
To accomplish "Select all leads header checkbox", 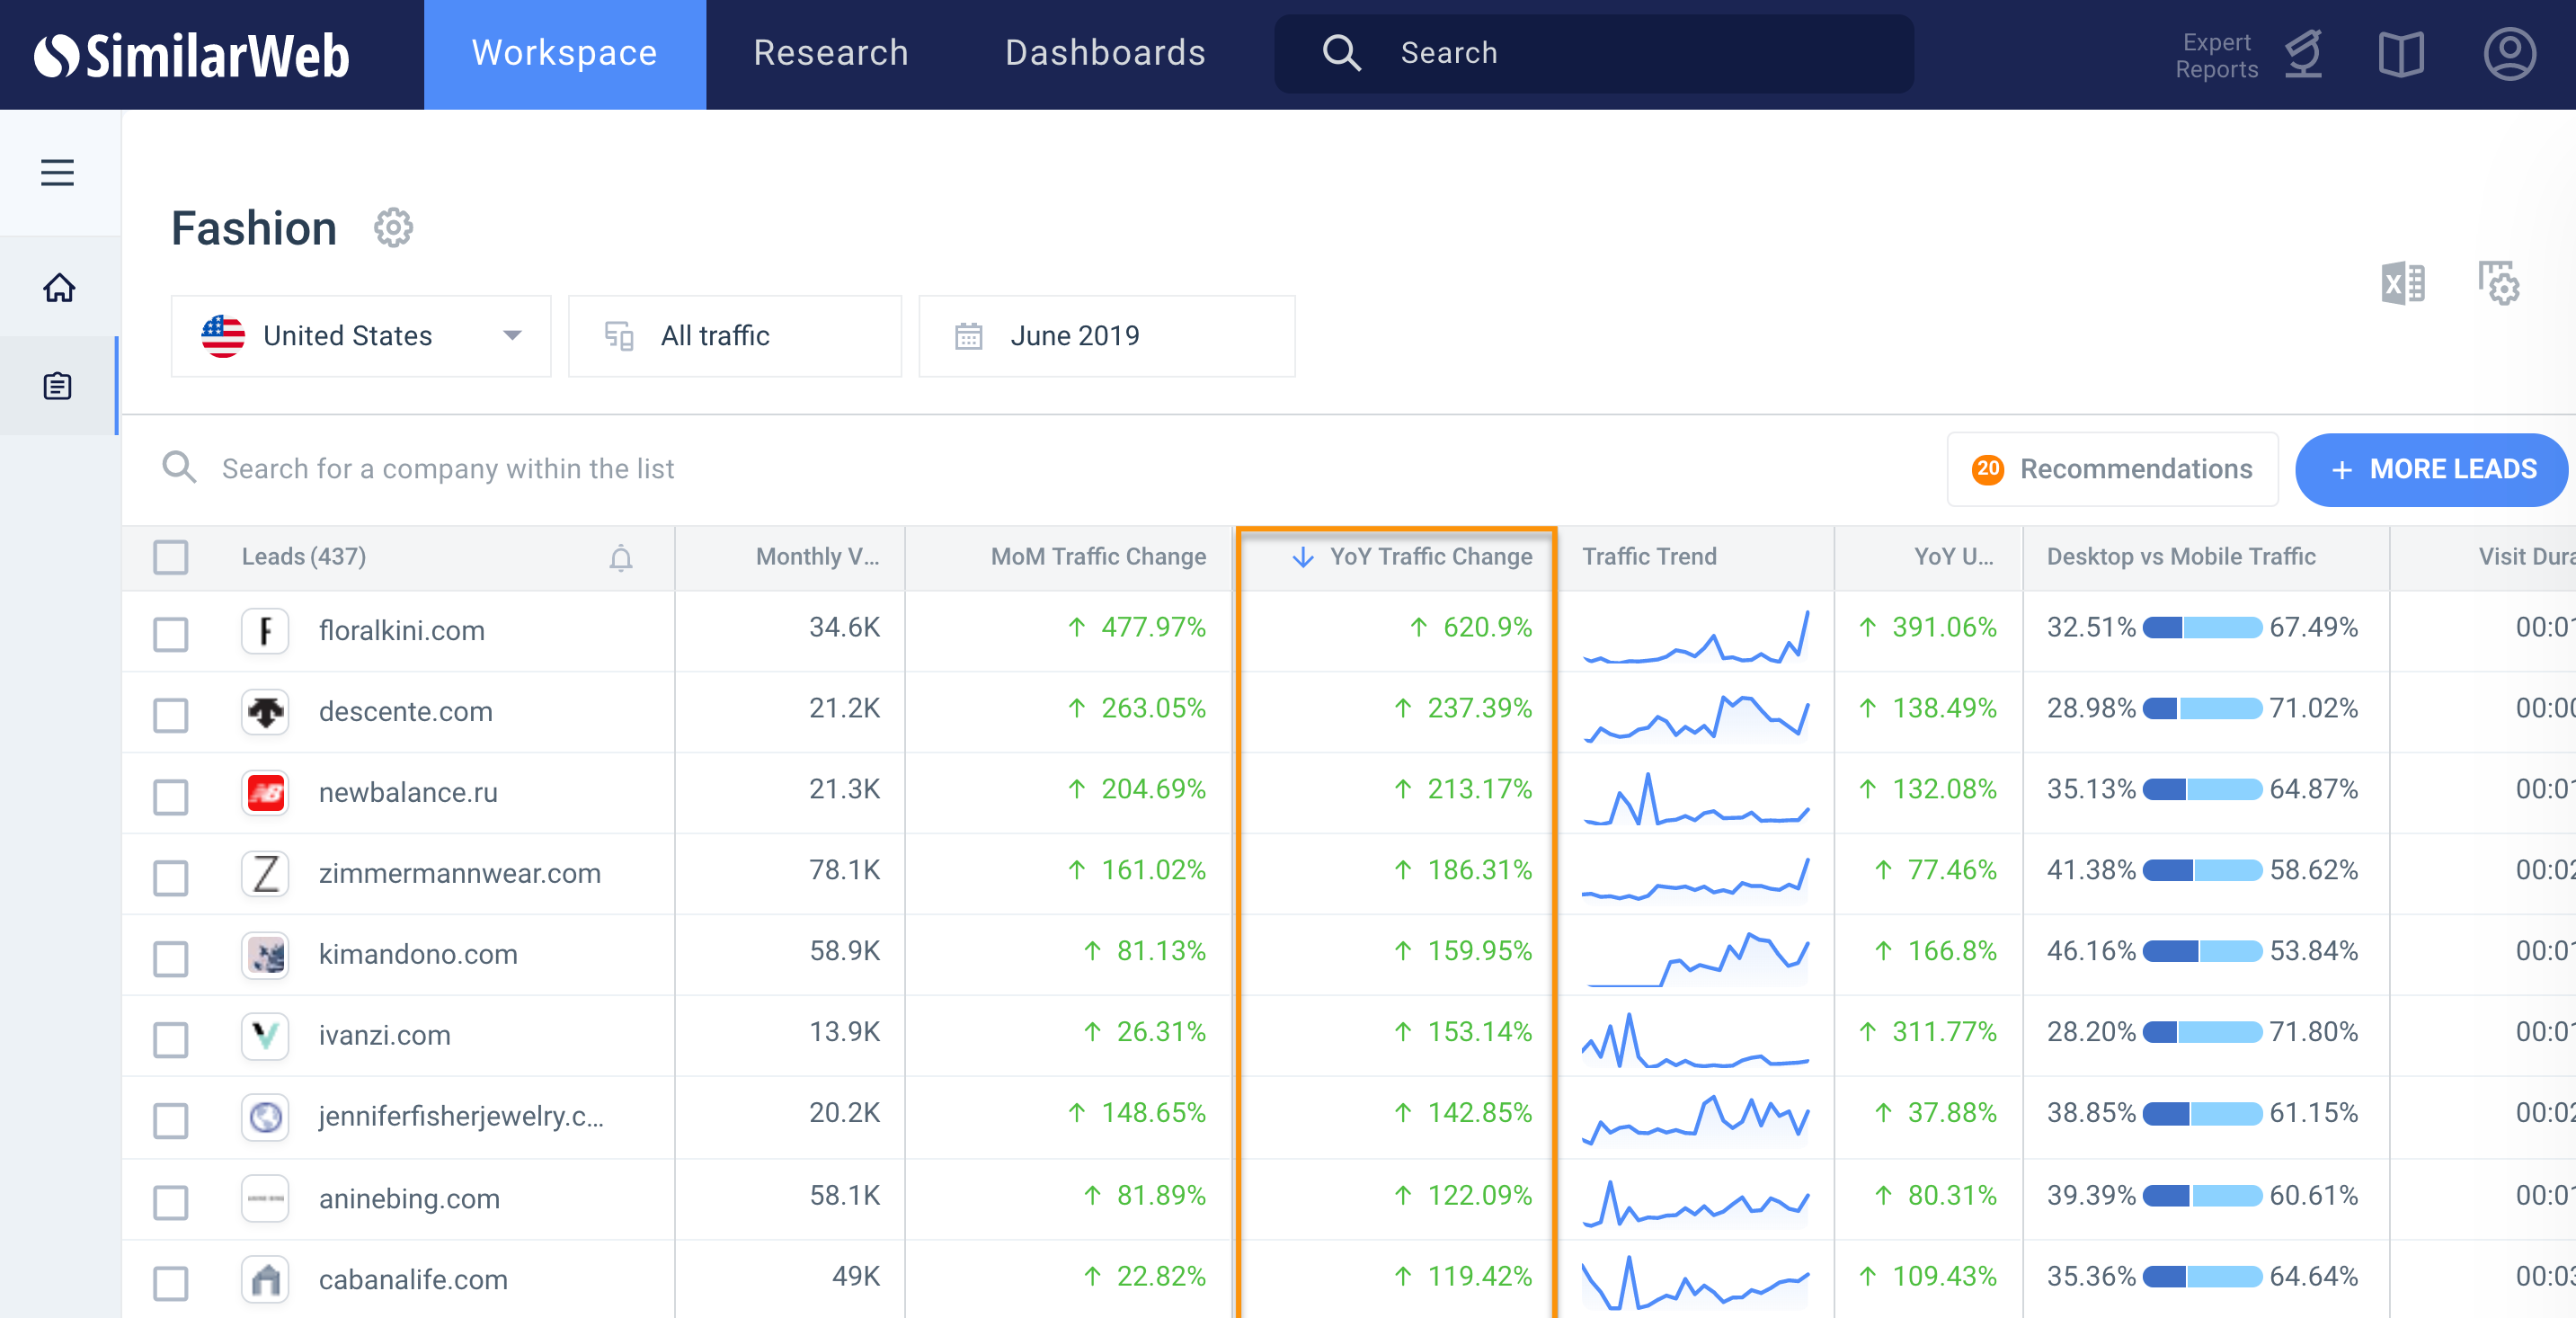I will (x=171, y=557).
